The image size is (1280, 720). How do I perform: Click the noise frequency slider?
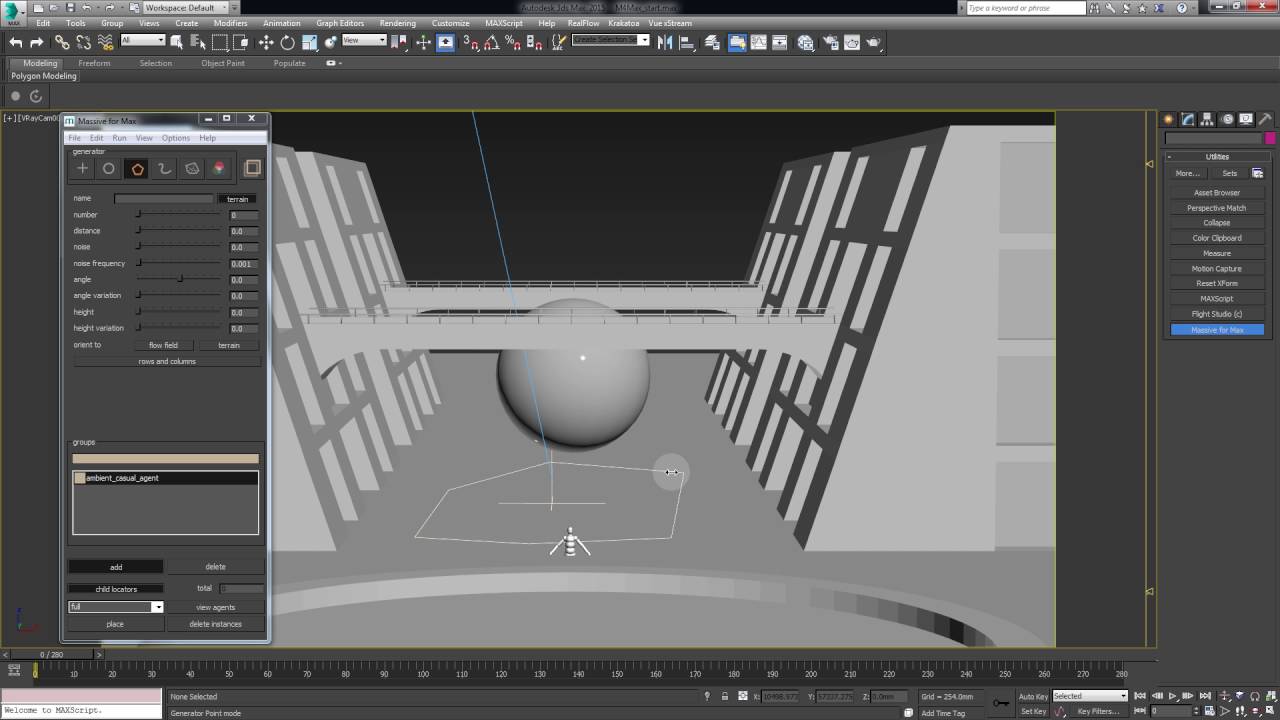[x=180, y=263]
